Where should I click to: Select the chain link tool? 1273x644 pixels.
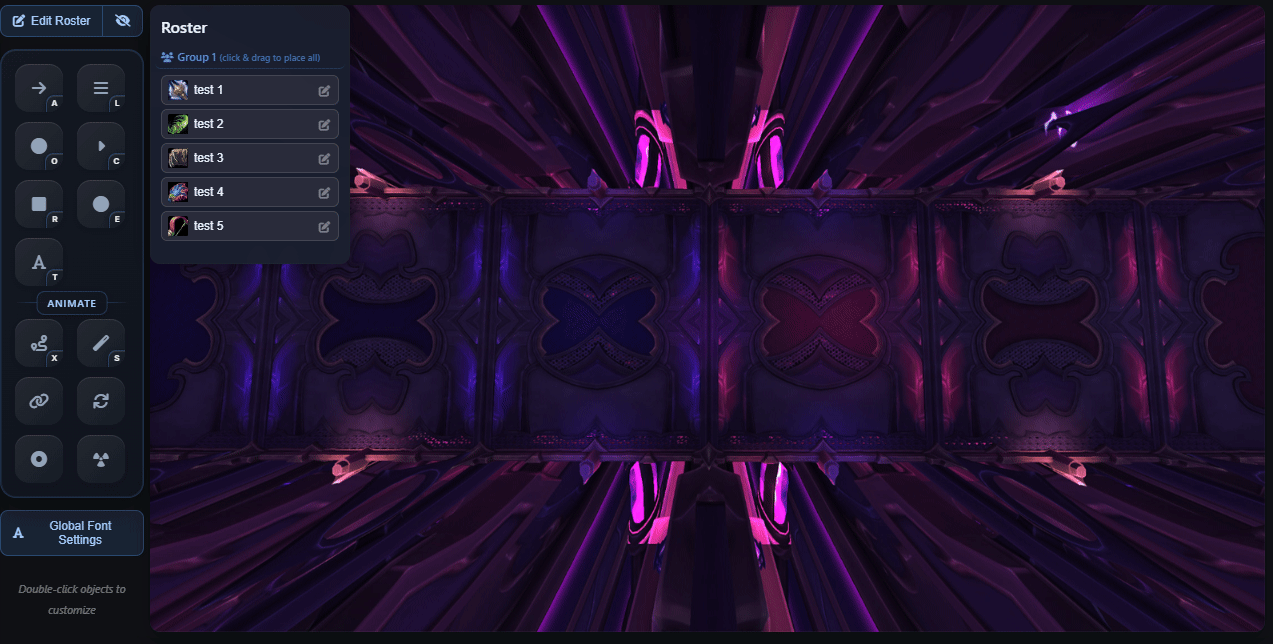click(39, 401)
